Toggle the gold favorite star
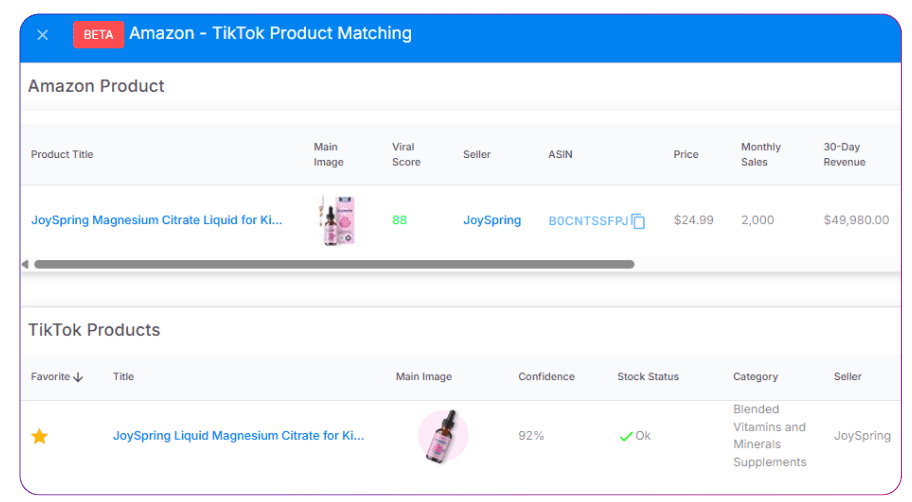 pyautogui.click(x=40, y=436)
